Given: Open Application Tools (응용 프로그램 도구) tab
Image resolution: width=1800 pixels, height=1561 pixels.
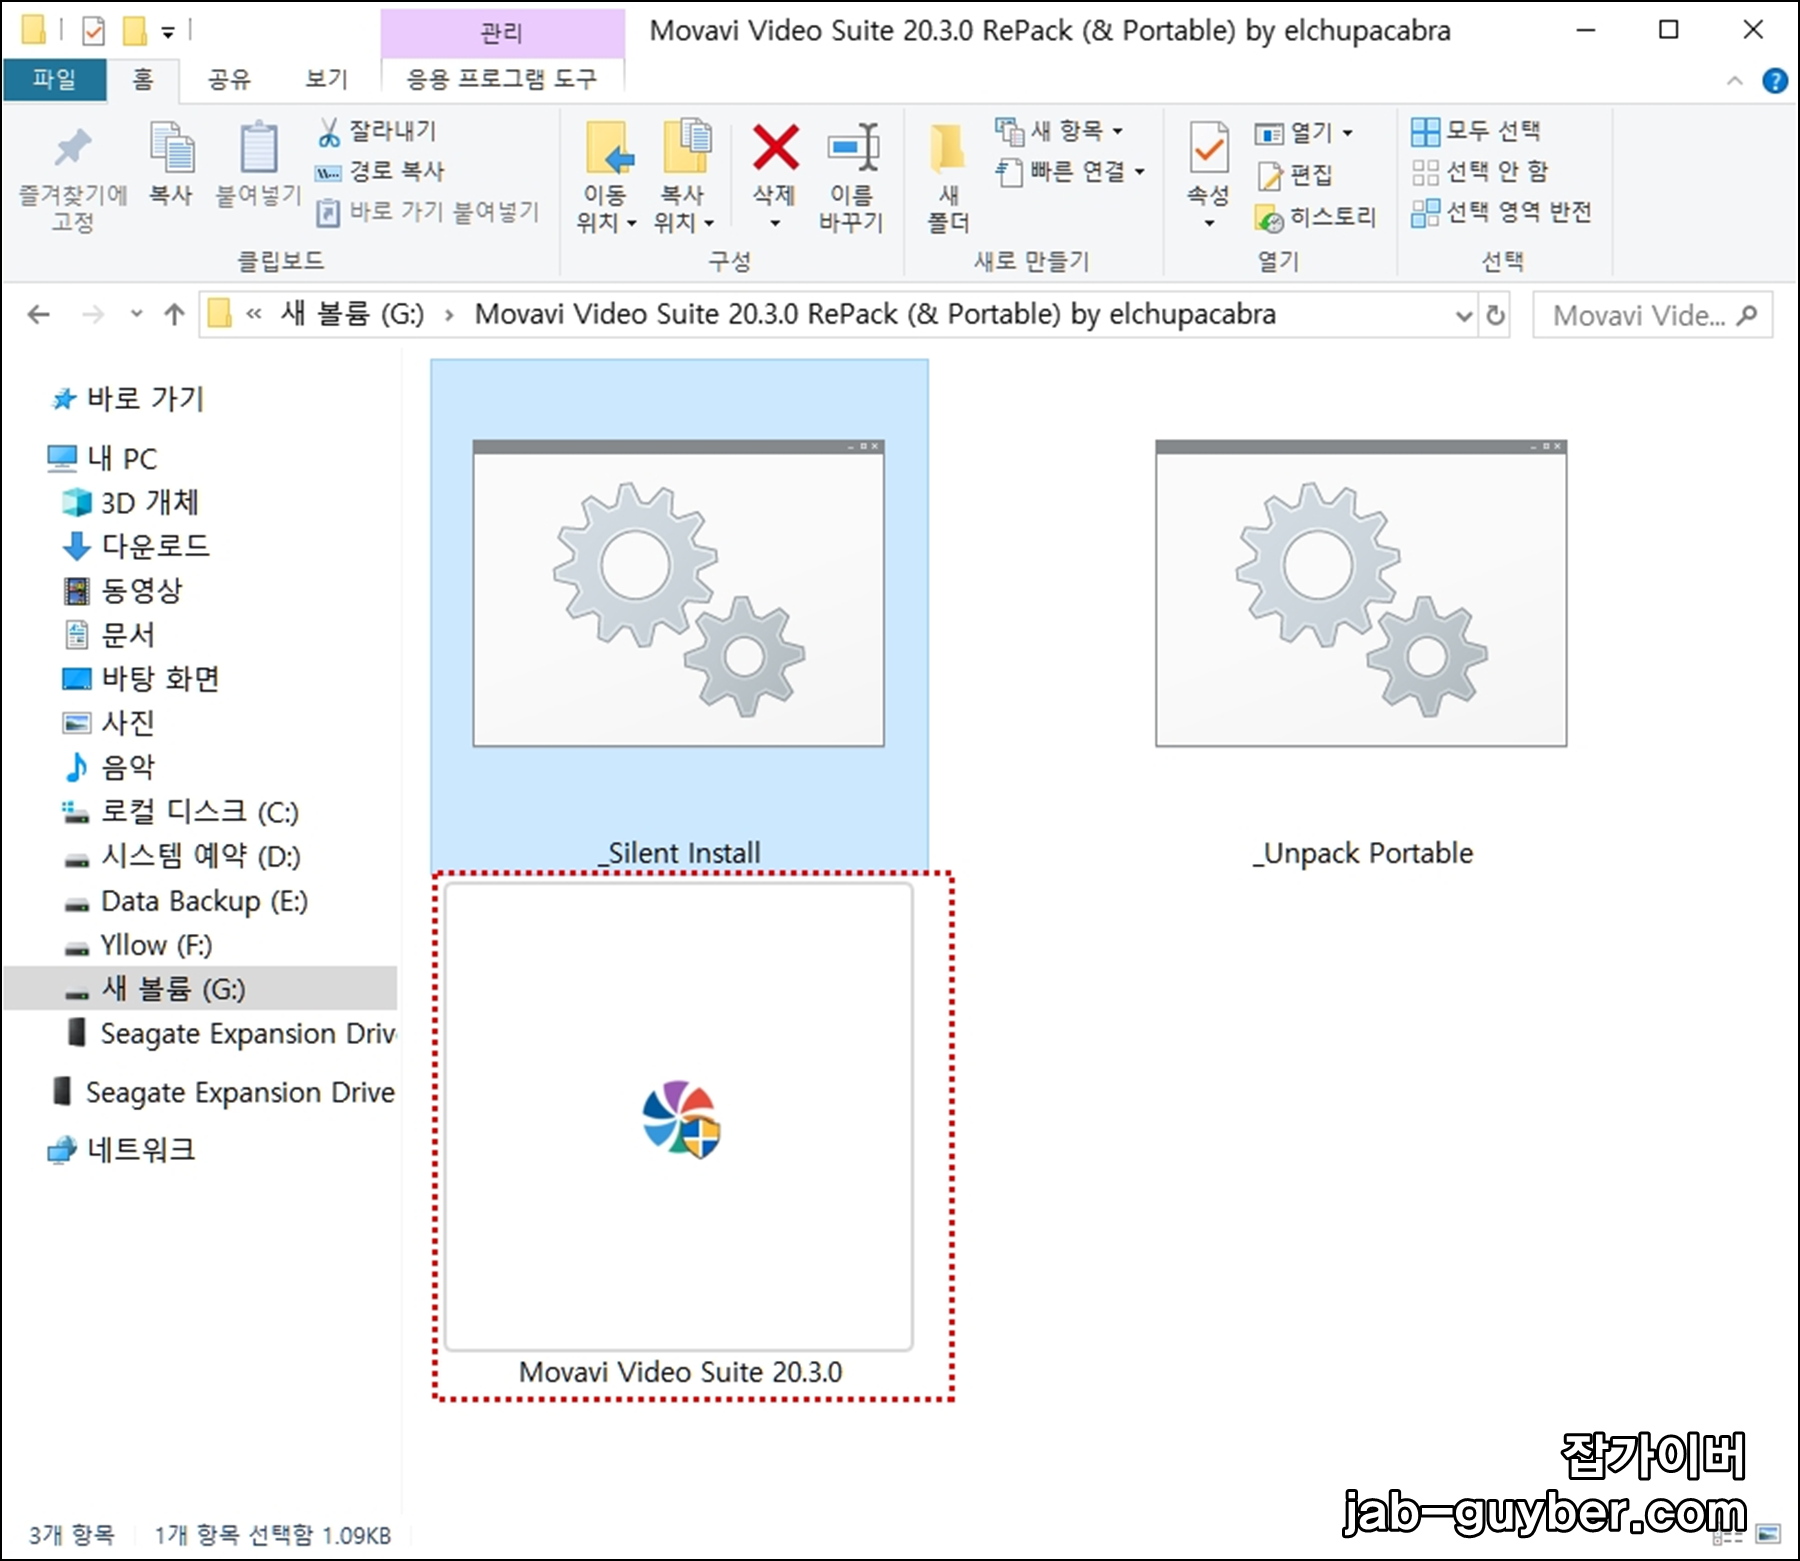Looking at the screenshot, I should [x=502, y=79].
